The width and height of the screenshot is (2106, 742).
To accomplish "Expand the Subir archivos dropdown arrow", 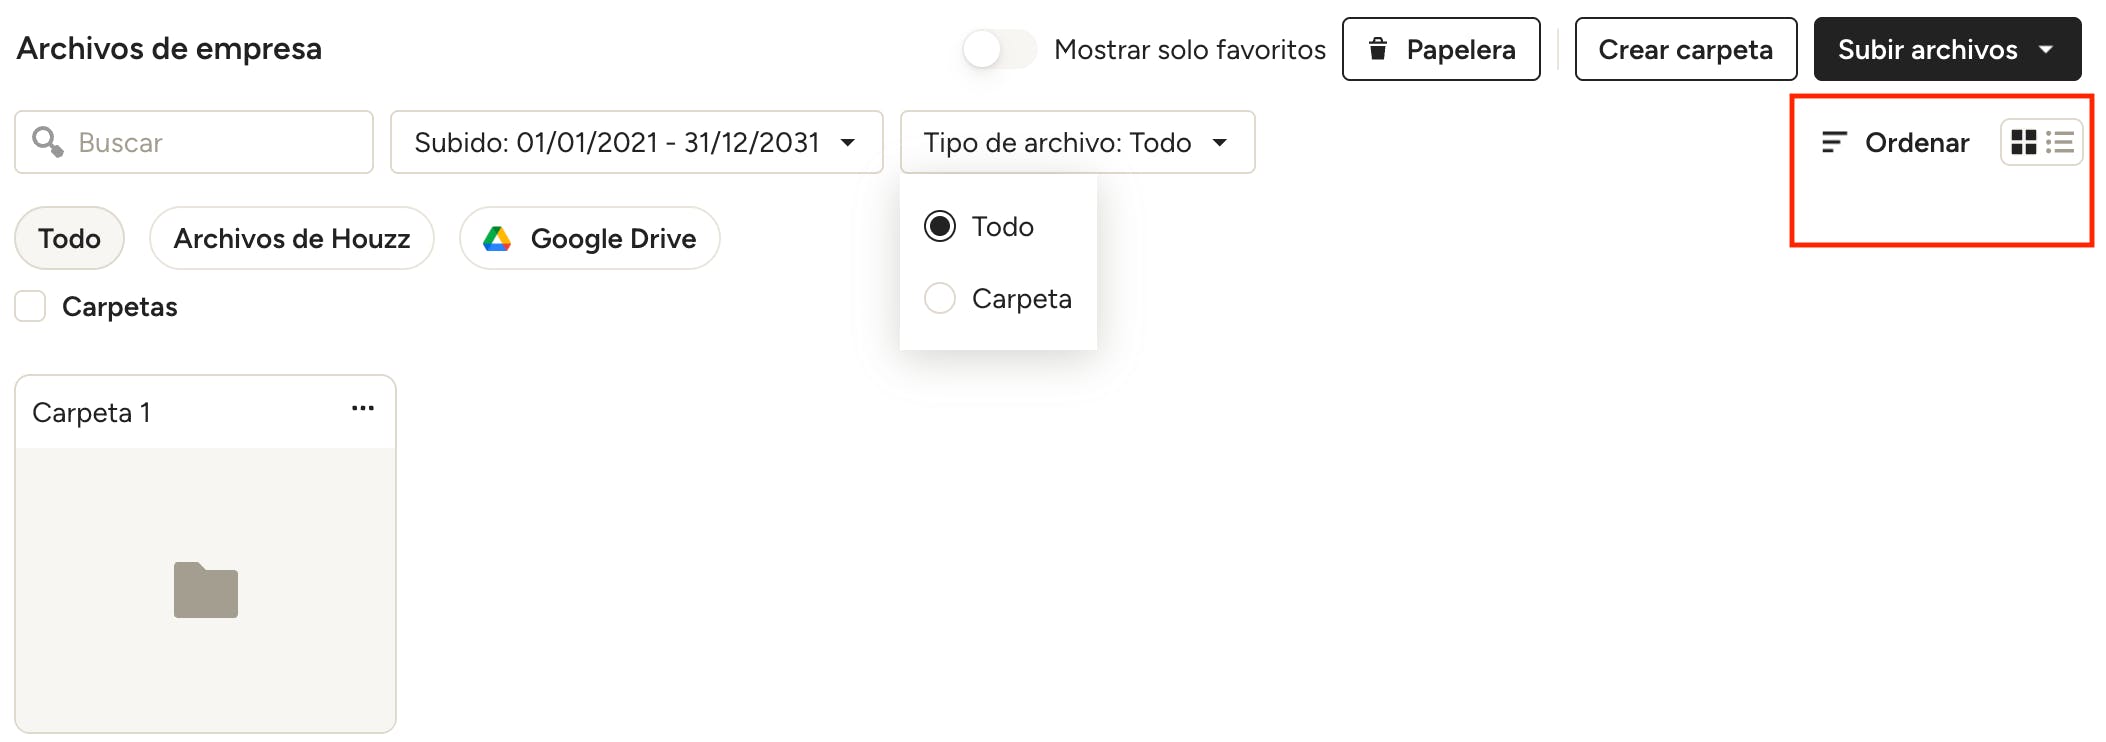I will tap(2046, 49).
